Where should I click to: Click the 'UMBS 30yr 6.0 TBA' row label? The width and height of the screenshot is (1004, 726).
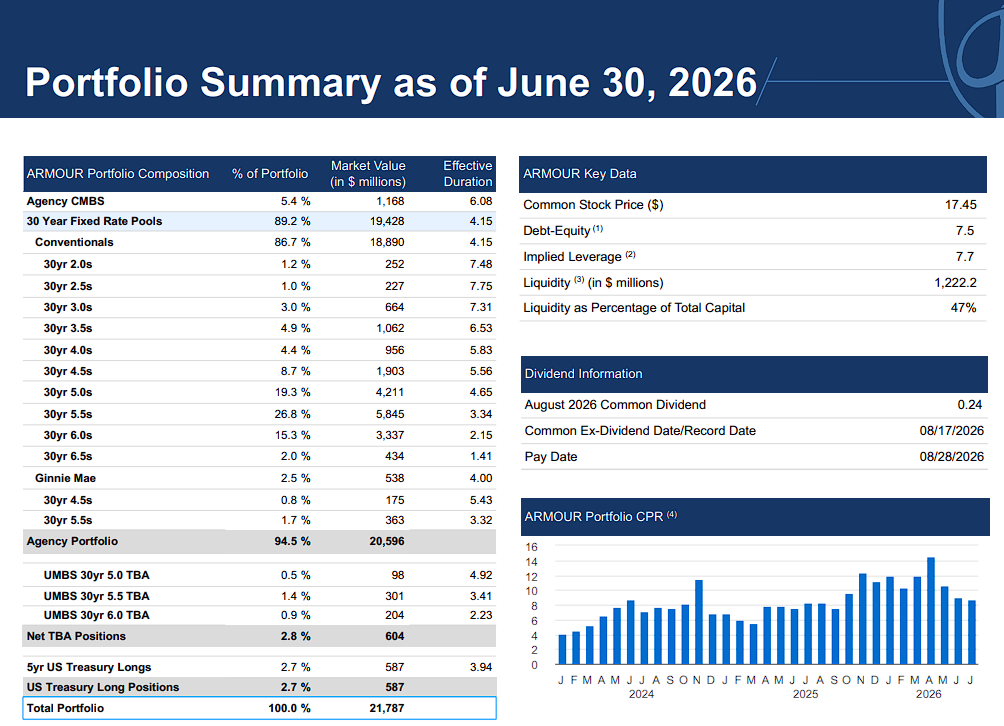(x=97, y=615)
